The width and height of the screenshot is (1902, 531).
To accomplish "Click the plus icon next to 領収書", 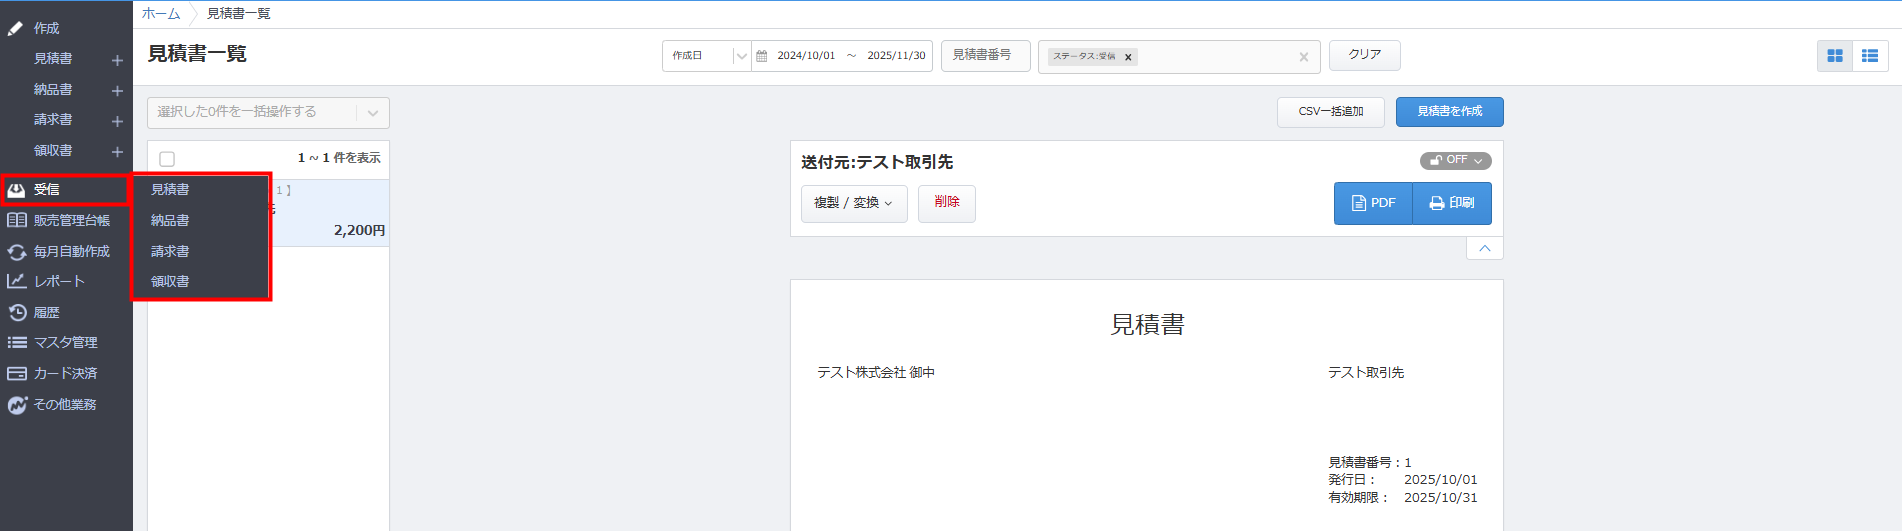I will [117, 152].
